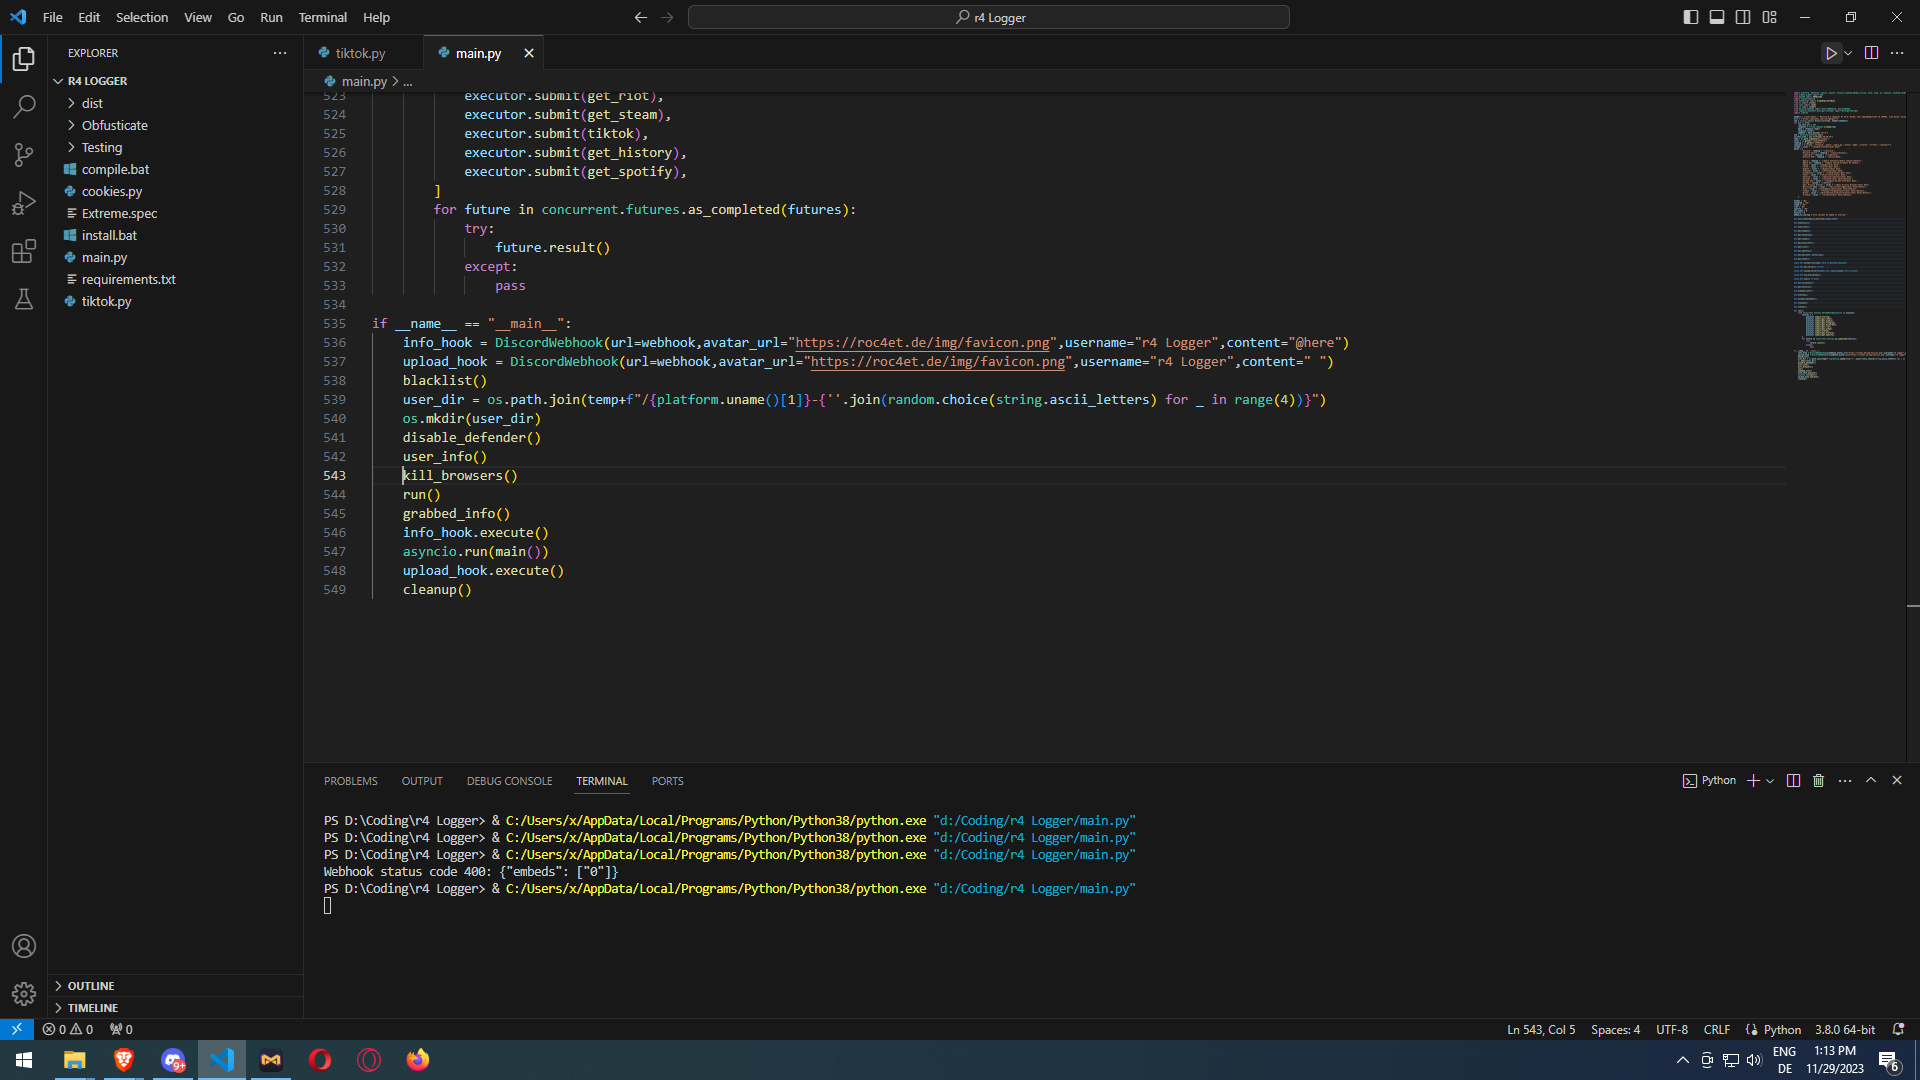Kill terminal with trash icon
This screenshot has width=1920, height=1080.
1819,781
